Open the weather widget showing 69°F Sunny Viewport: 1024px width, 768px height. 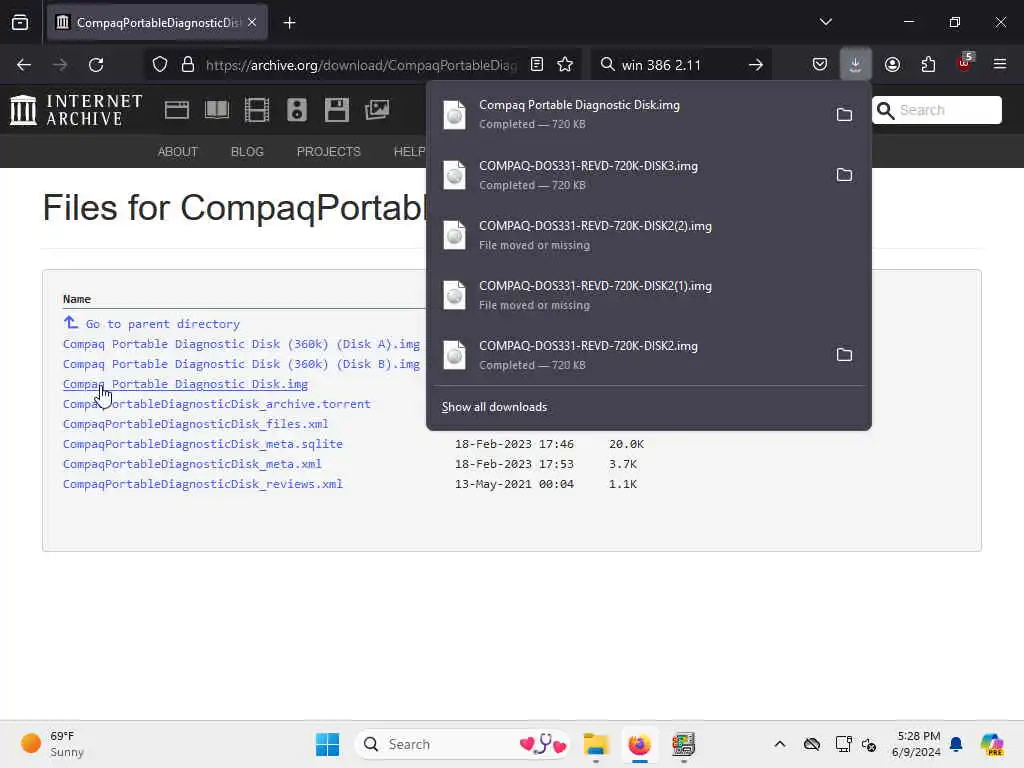click(x=52, y=744)
